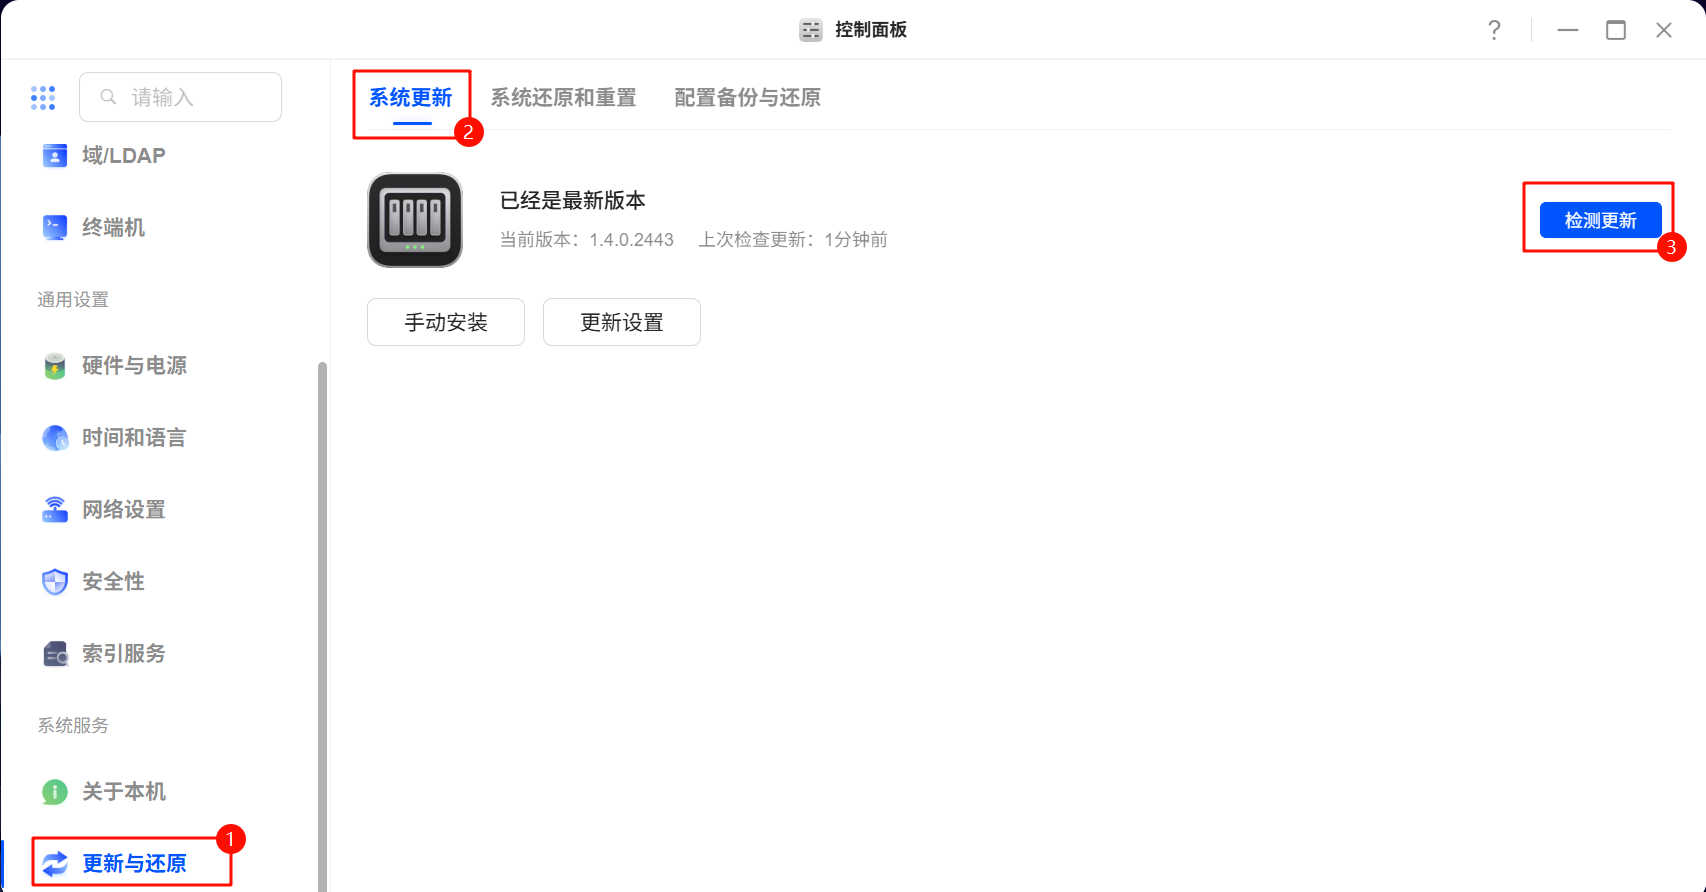The width and height of the screenshot is (1706, 892).
Task: Open the Security shield icon
Action: tap(55, 582)
